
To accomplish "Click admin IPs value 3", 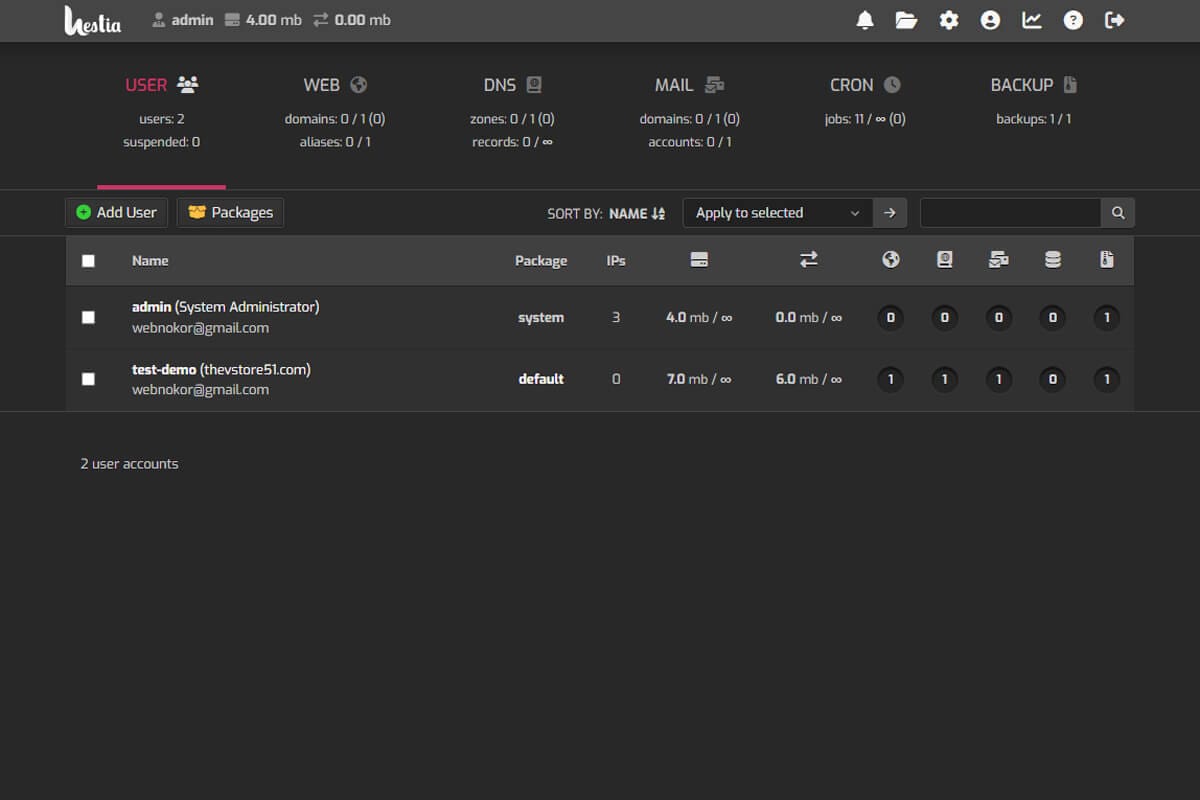I will 616,318.
